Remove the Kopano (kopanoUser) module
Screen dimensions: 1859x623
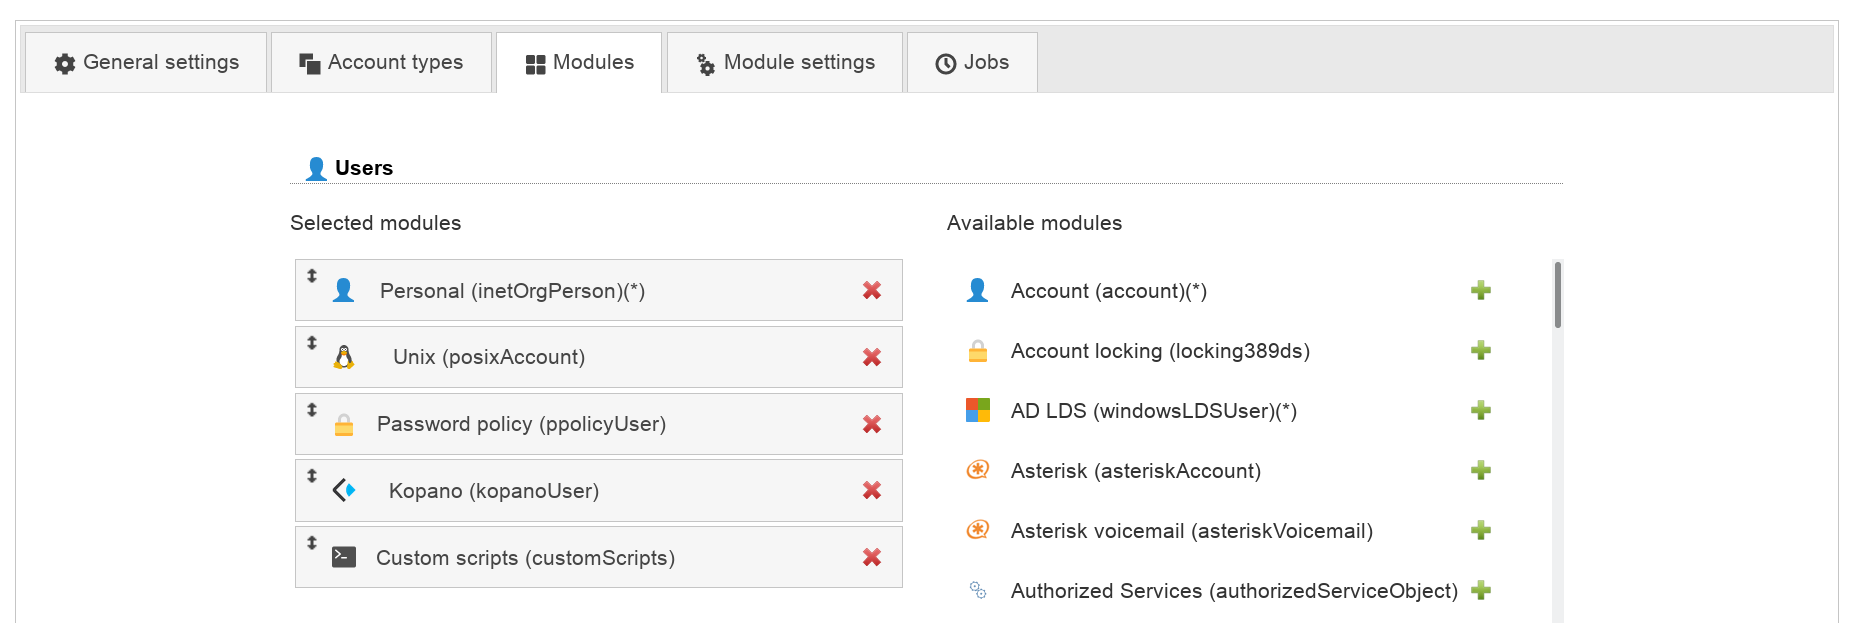point(871,491)
